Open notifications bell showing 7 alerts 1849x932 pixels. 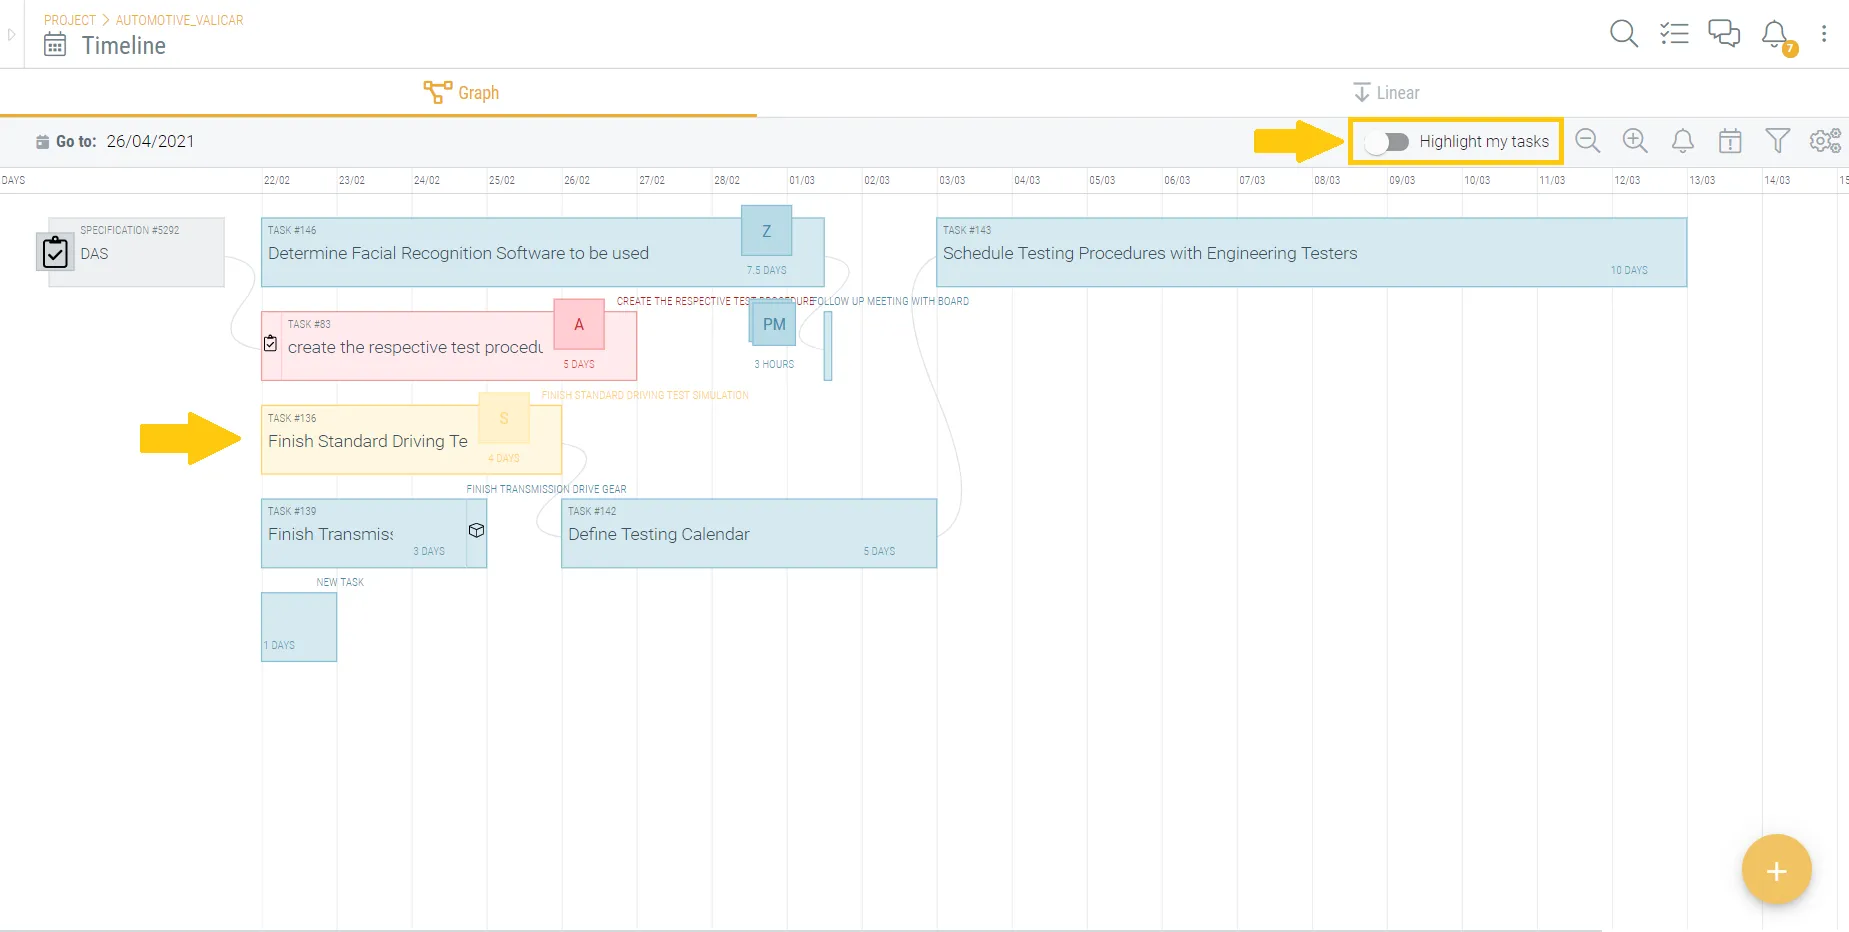(1773, 33)
